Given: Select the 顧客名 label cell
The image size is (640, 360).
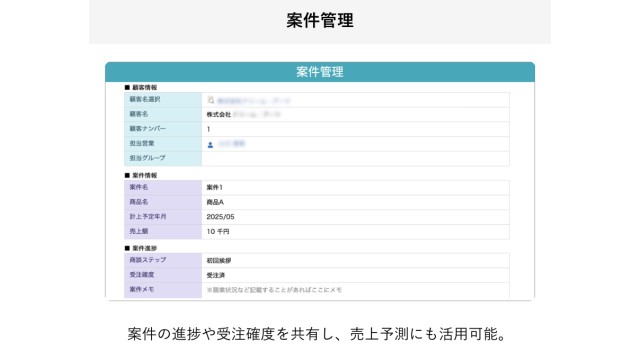Looking at the screenshot, I should coord(163,114).
